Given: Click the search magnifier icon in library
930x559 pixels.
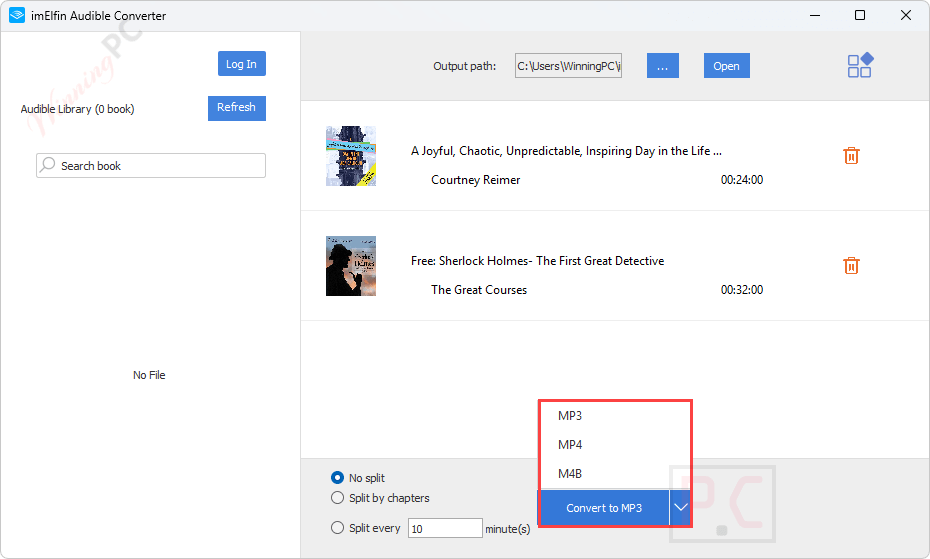Looking at the screenshot, I should [48, 164].
